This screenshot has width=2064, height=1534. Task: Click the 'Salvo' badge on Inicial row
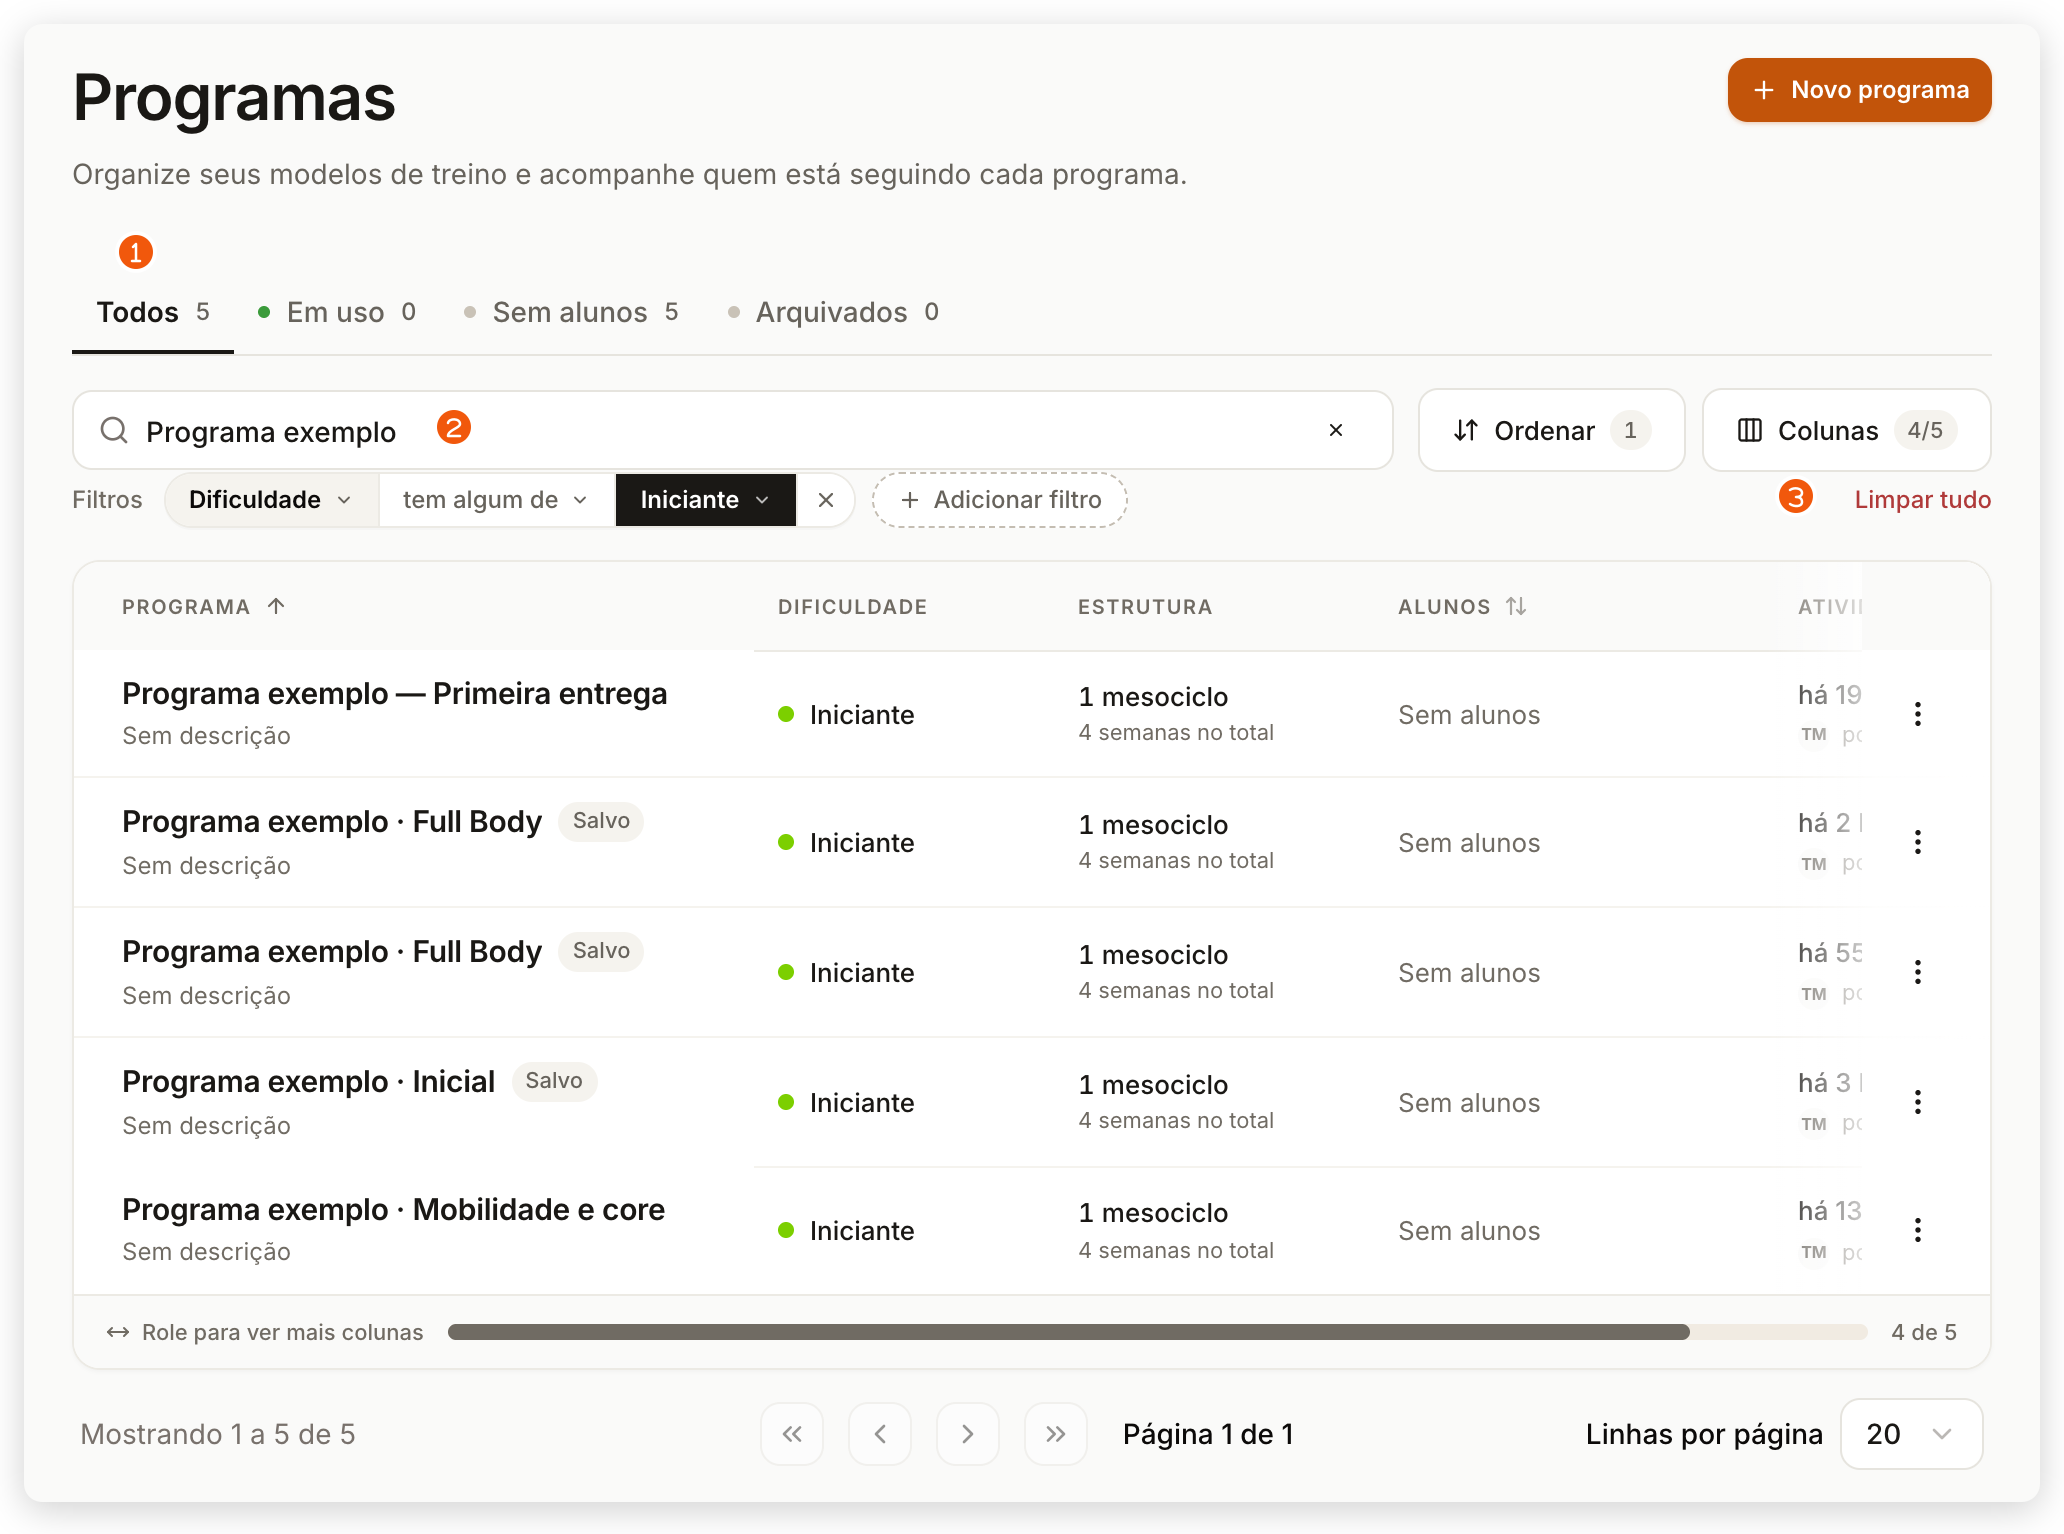pyautogui.click(x=554, y=1081)
